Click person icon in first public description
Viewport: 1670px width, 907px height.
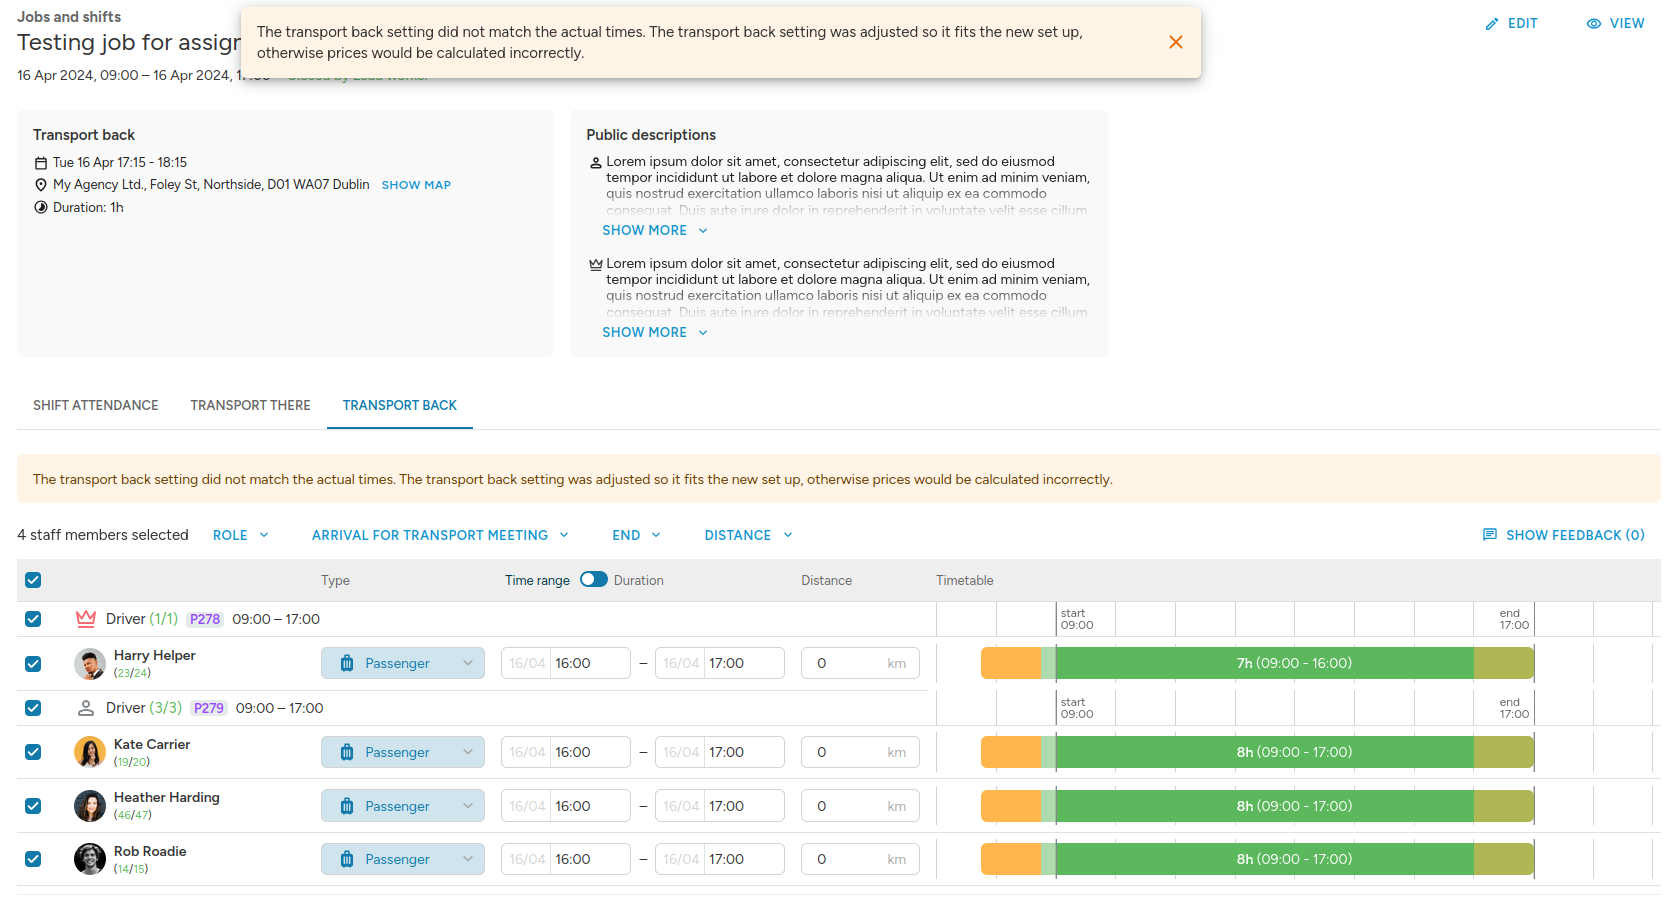pyautogui.click(x=596, y=162)
